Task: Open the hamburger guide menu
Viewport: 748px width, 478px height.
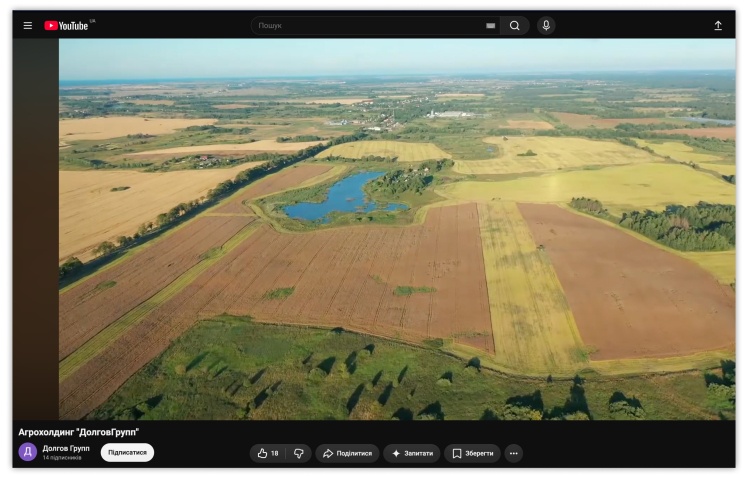Action: [x=28, y=26]
